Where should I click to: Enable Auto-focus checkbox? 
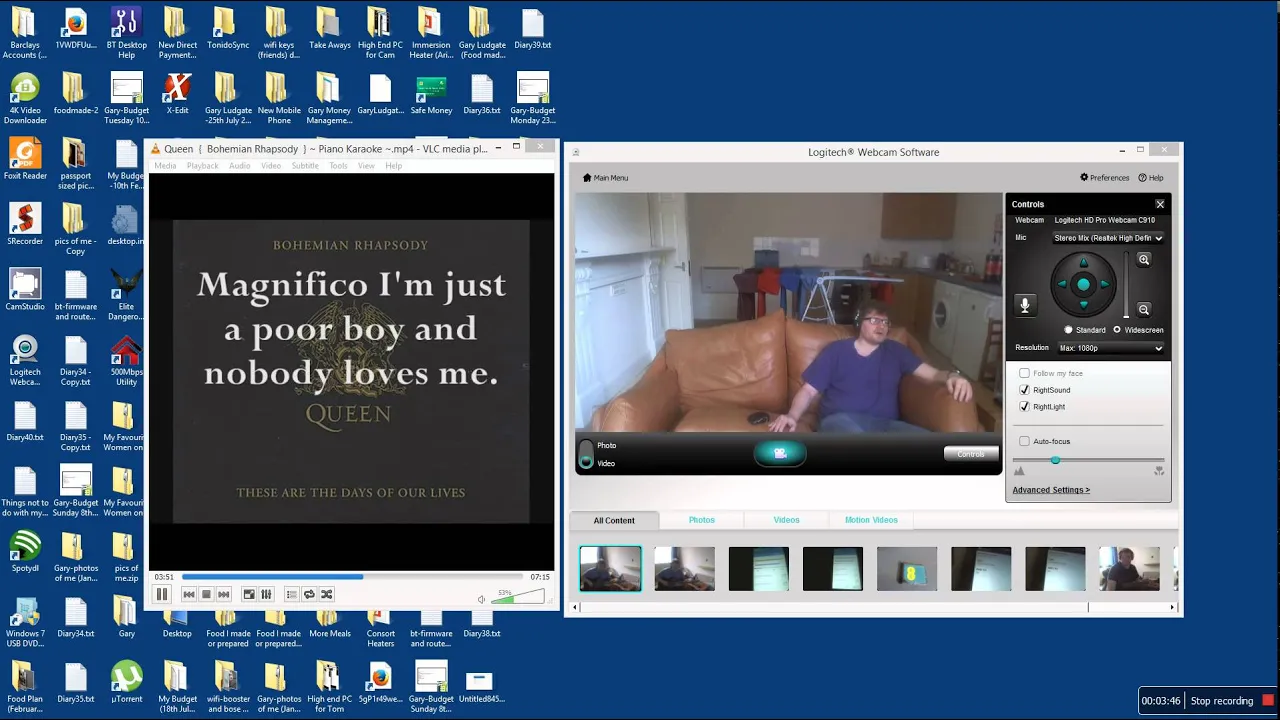pyautogui.click(x=1024, y=441)
